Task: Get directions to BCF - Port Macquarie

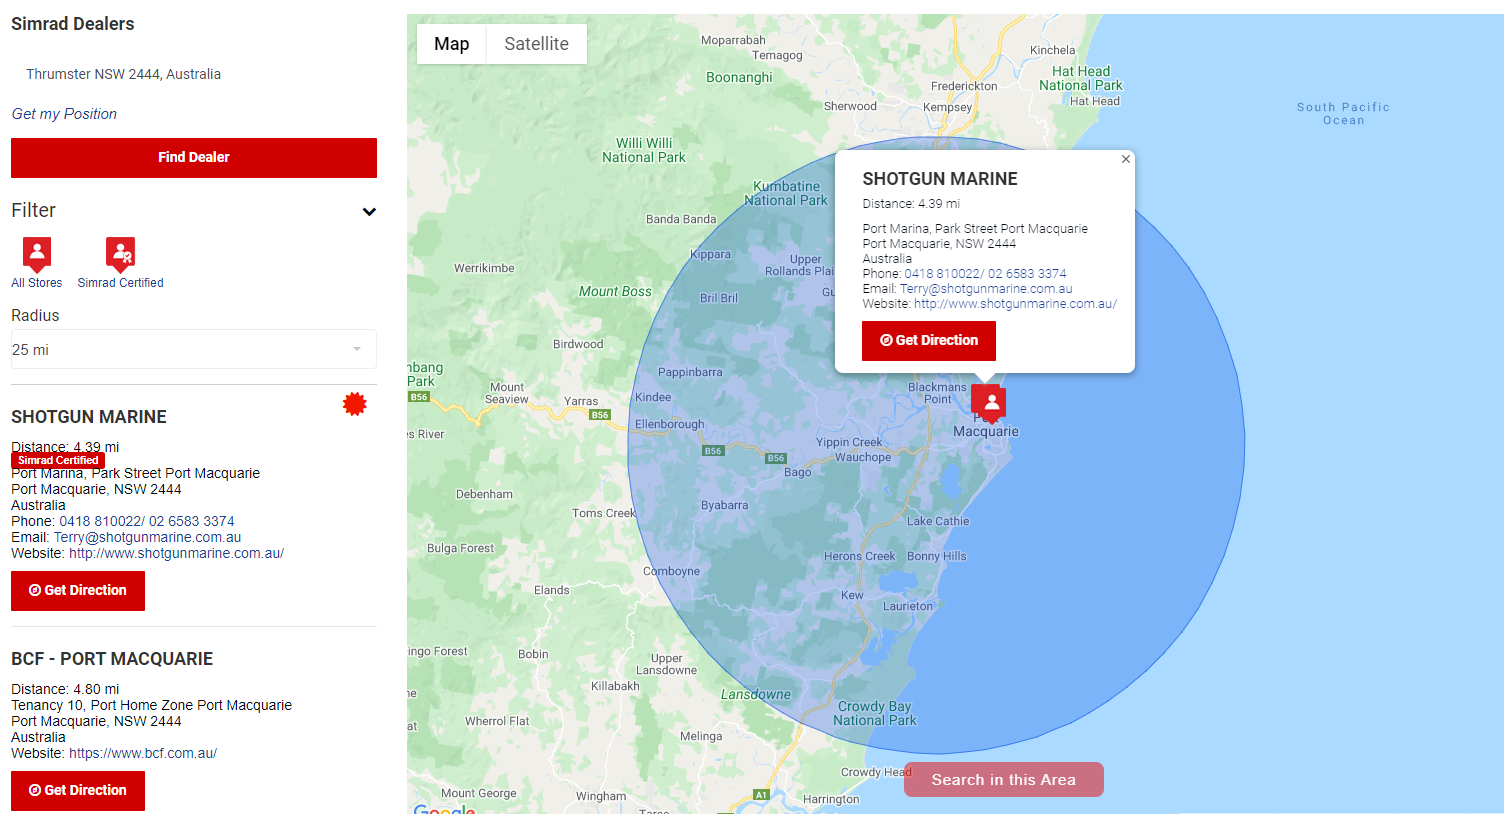Action: pos(78,790)
